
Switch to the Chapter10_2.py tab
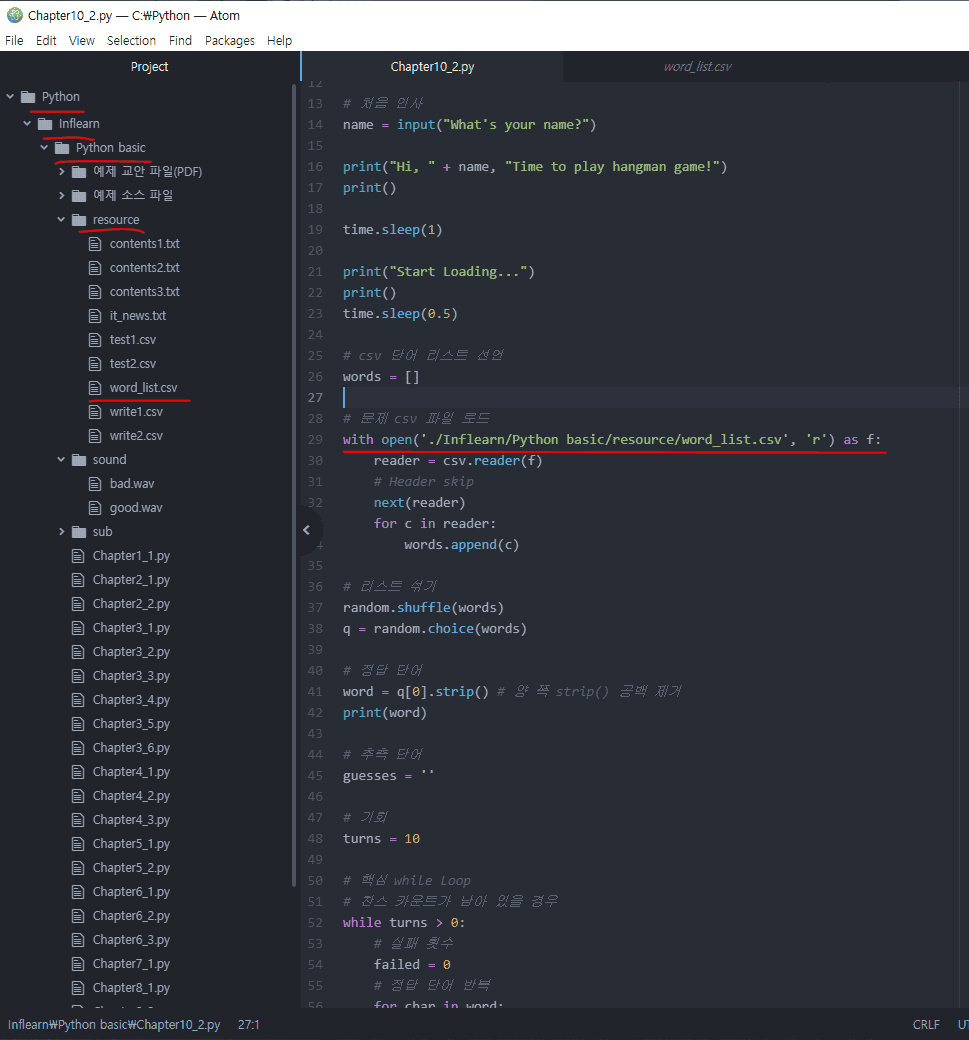pos(432,66)
